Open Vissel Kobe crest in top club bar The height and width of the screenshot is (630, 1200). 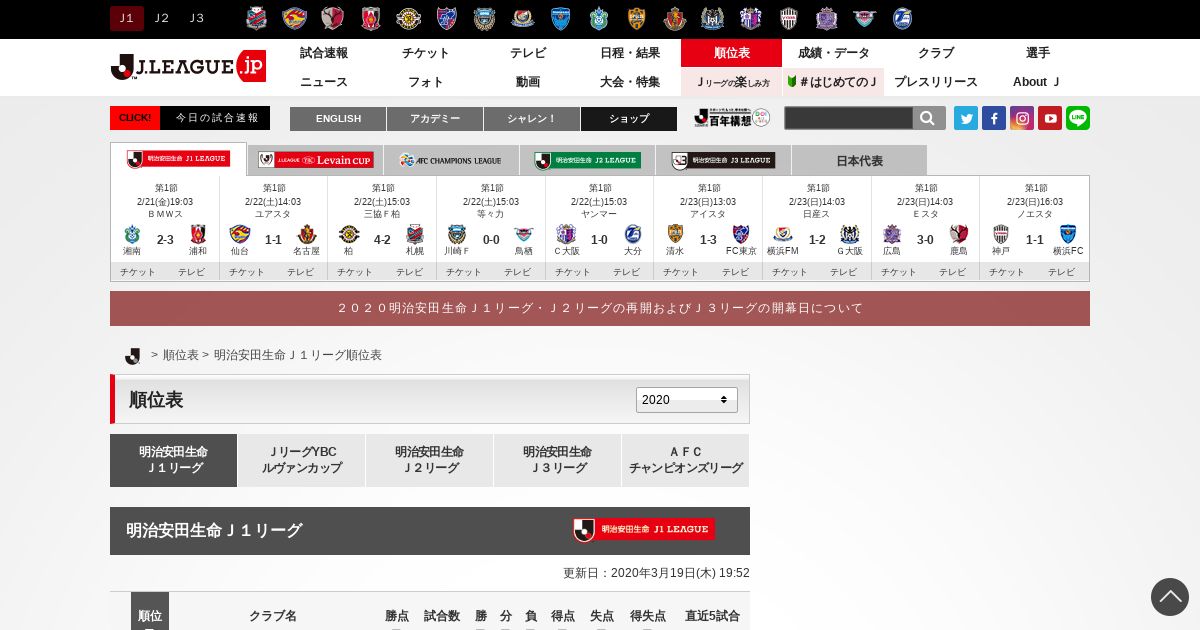coord(789,18)
